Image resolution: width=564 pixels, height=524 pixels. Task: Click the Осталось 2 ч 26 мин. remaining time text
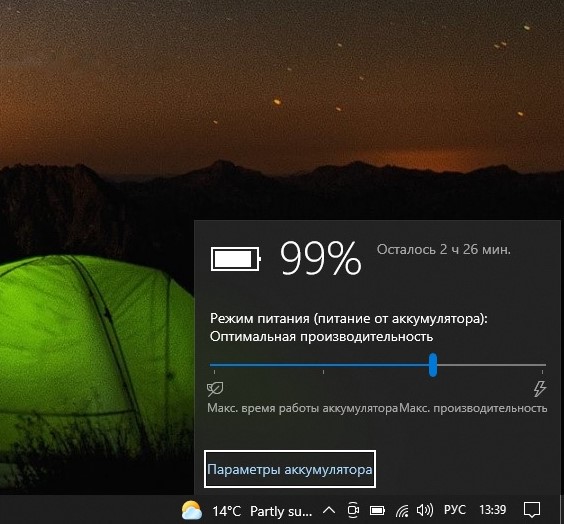tap(444, 249)
